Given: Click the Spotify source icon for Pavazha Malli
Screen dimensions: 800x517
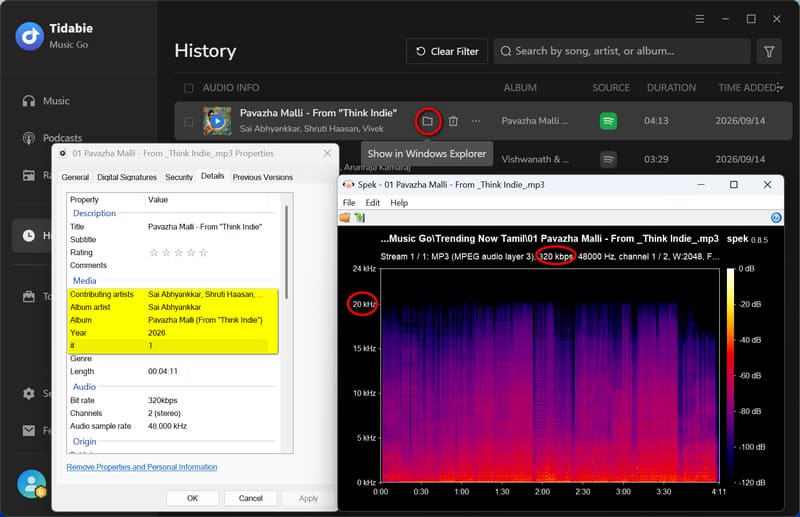Looking at the screenshot, I should coord(608,121).
